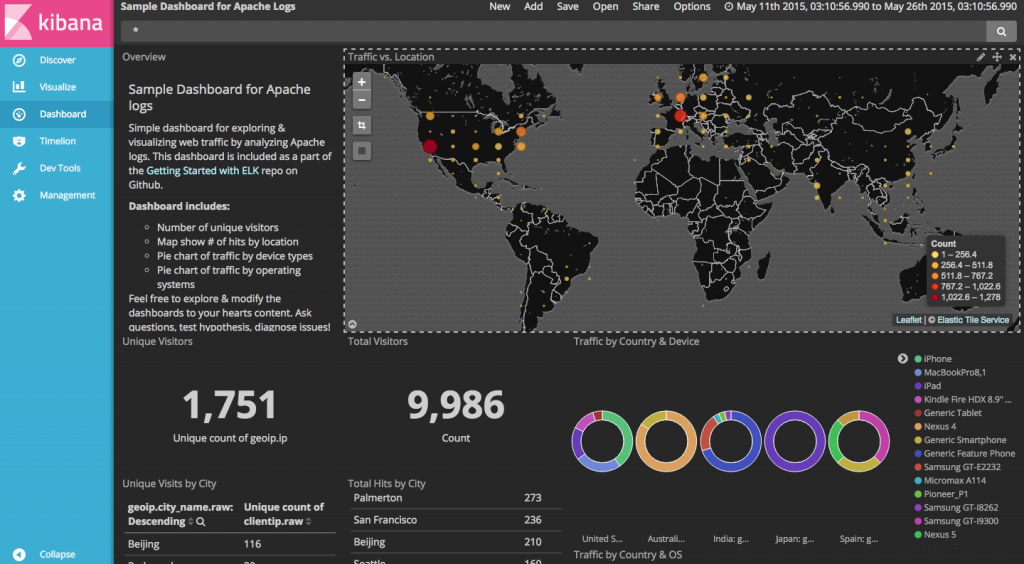The image size is (1024, 564).
Task: Click Discover label in sidebar
Action: (x=57, y=60)
